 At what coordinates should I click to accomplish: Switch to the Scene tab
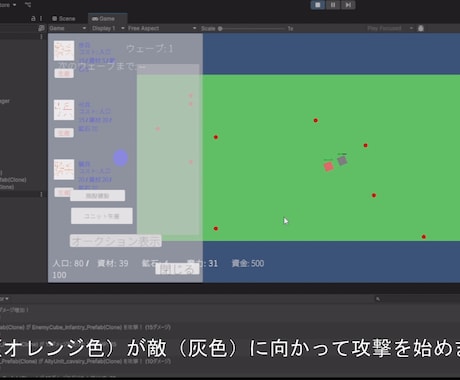[x=64, y=19]
